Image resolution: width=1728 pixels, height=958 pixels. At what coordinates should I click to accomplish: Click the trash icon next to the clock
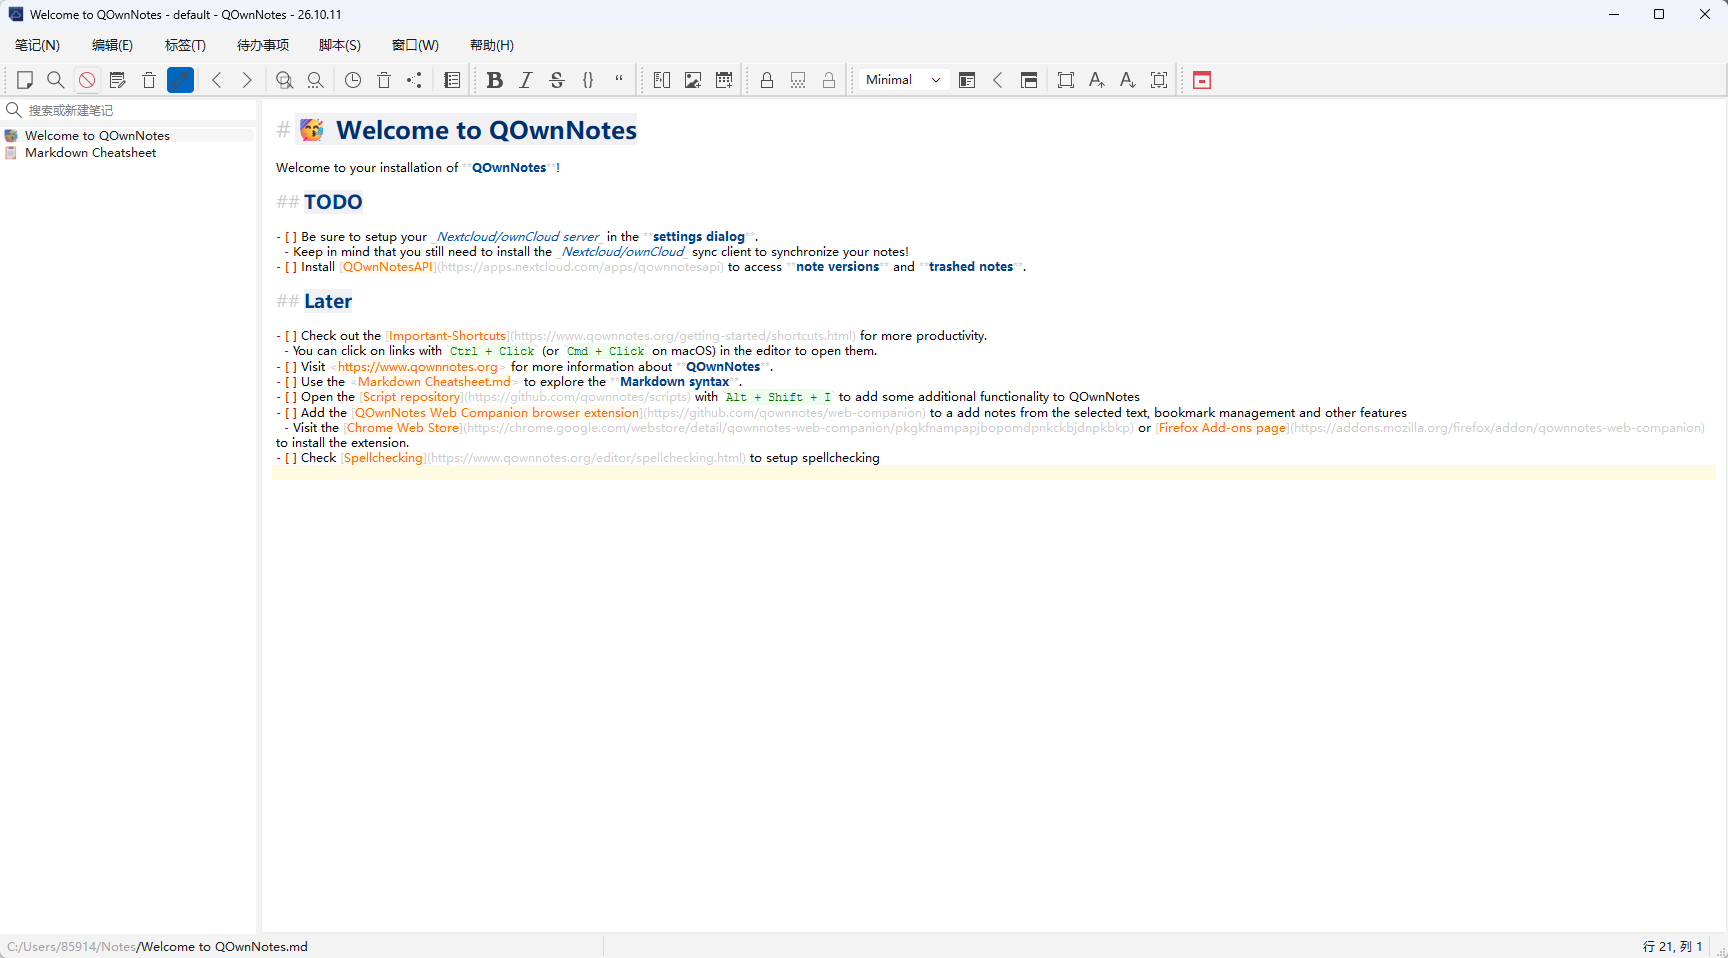(x=384, y=80)
